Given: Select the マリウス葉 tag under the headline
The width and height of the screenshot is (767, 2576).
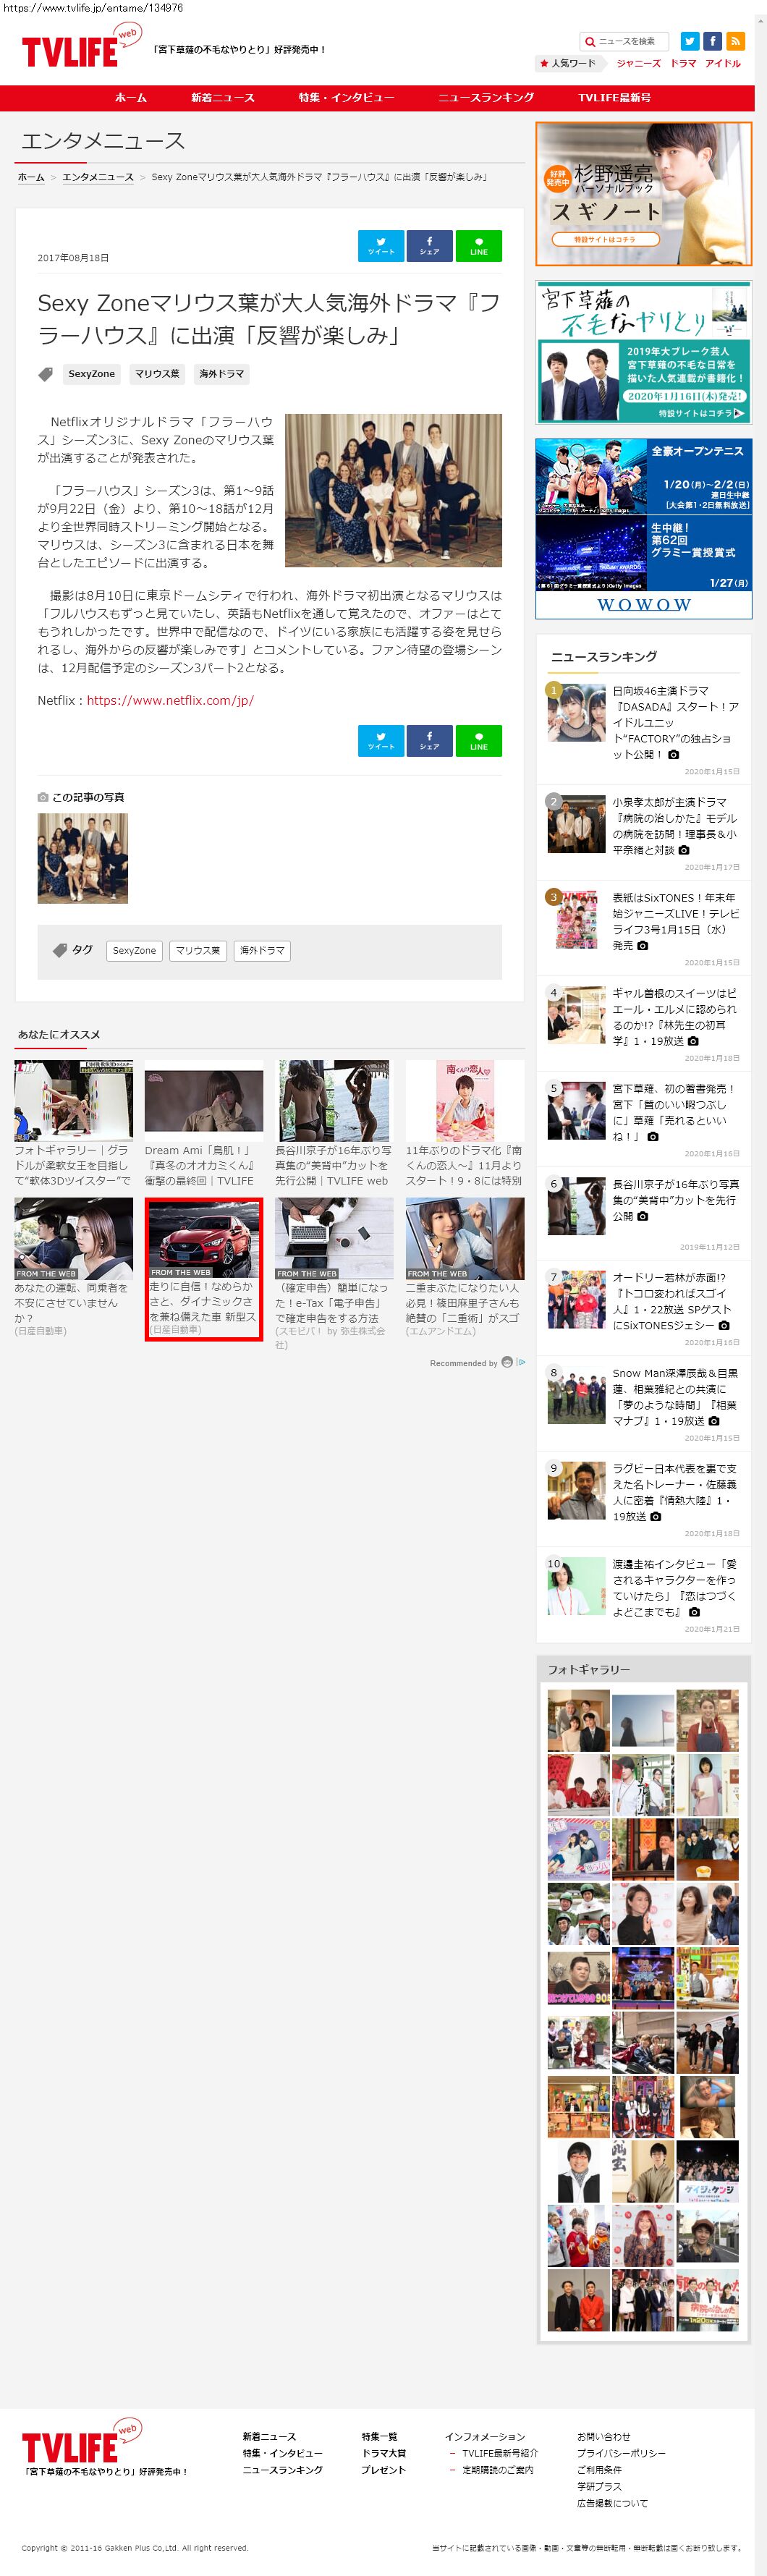Looking at the screenshot, I should (x=157, y=374).
